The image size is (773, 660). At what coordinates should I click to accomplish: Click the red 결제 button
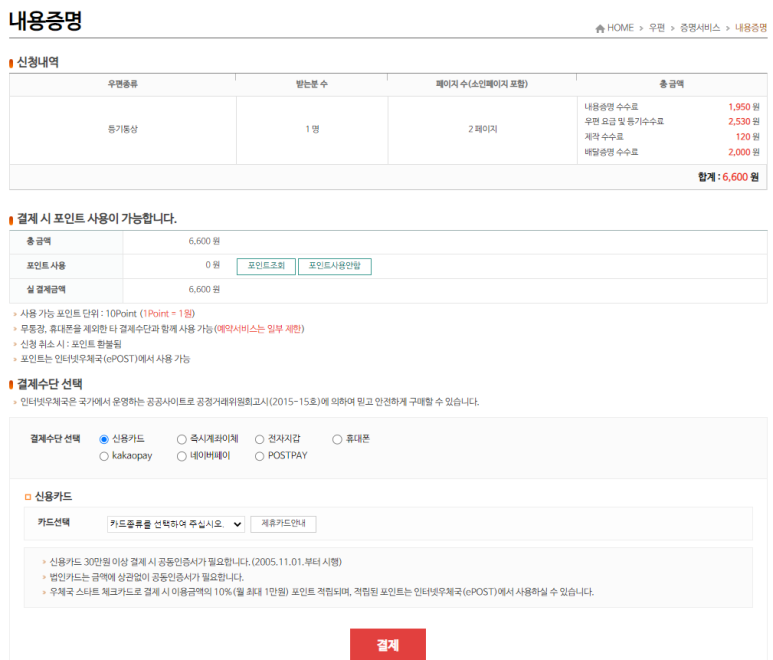(x=388, y=644)
